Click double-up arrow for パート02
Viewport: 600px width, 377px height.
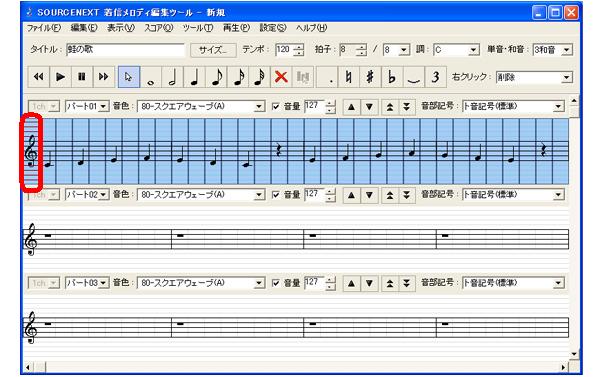[x=390, y=195]
